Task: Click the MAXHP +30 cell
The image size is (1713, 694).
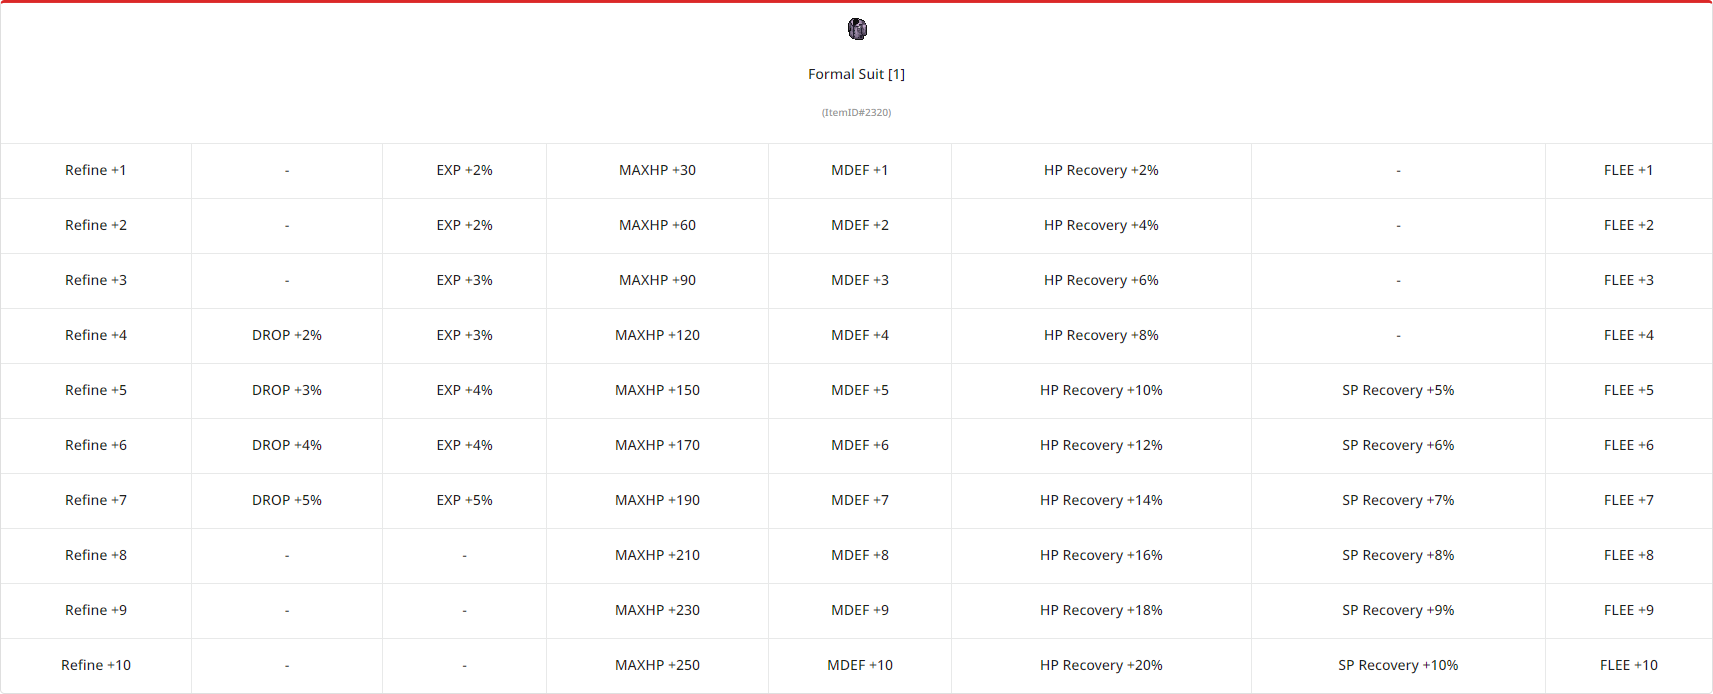Action: [x=657, y=170]
